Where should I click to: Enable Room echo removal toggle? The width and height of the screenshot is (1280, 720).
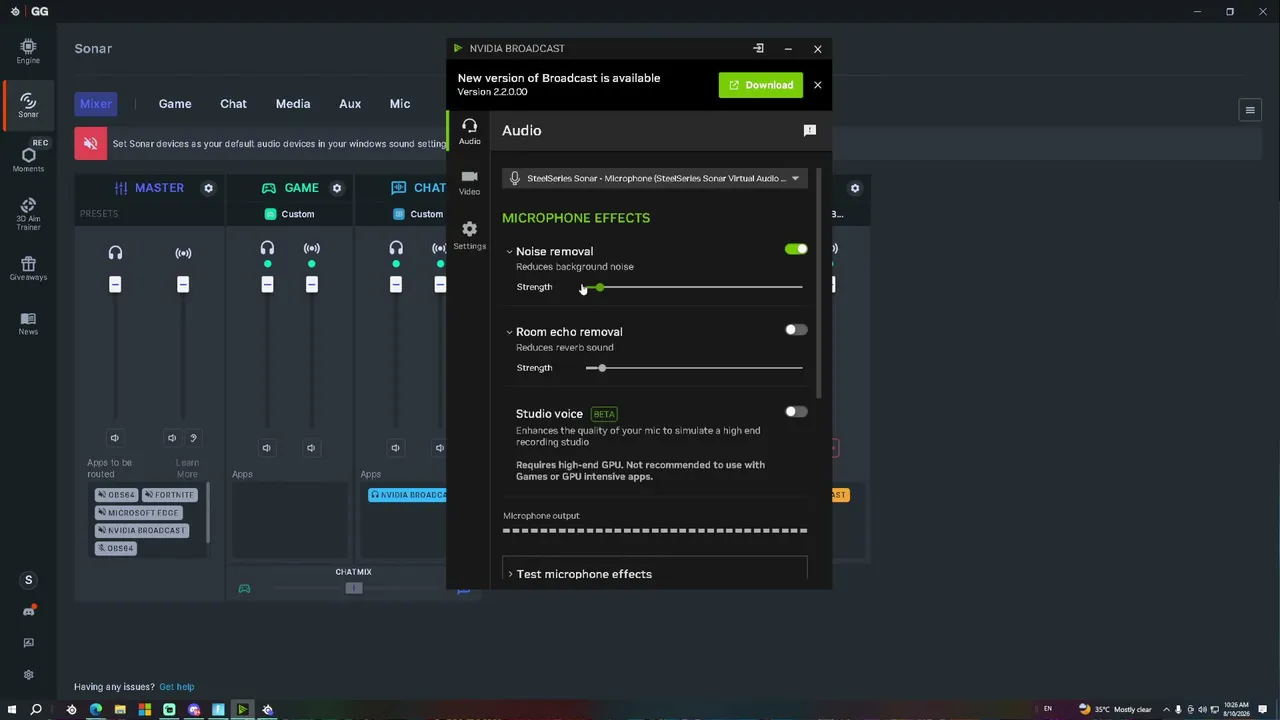[796, 330]
